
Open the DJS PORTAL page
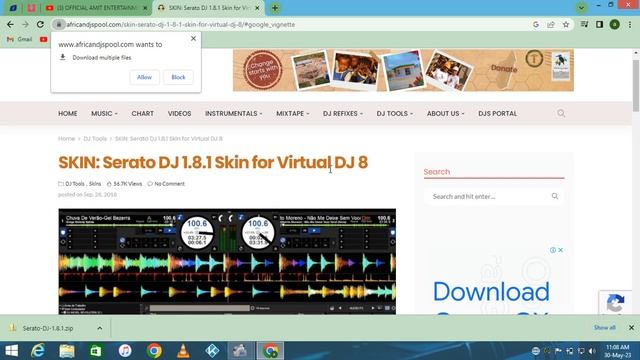498,113
